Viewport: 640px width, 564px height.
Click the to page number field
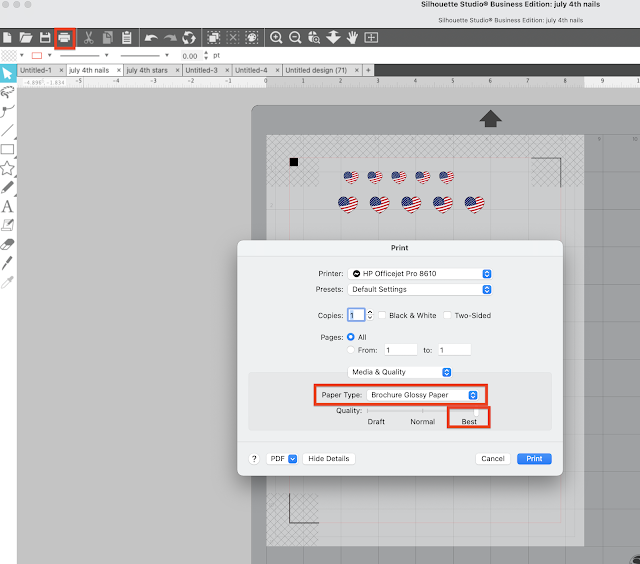click(455, 350)
